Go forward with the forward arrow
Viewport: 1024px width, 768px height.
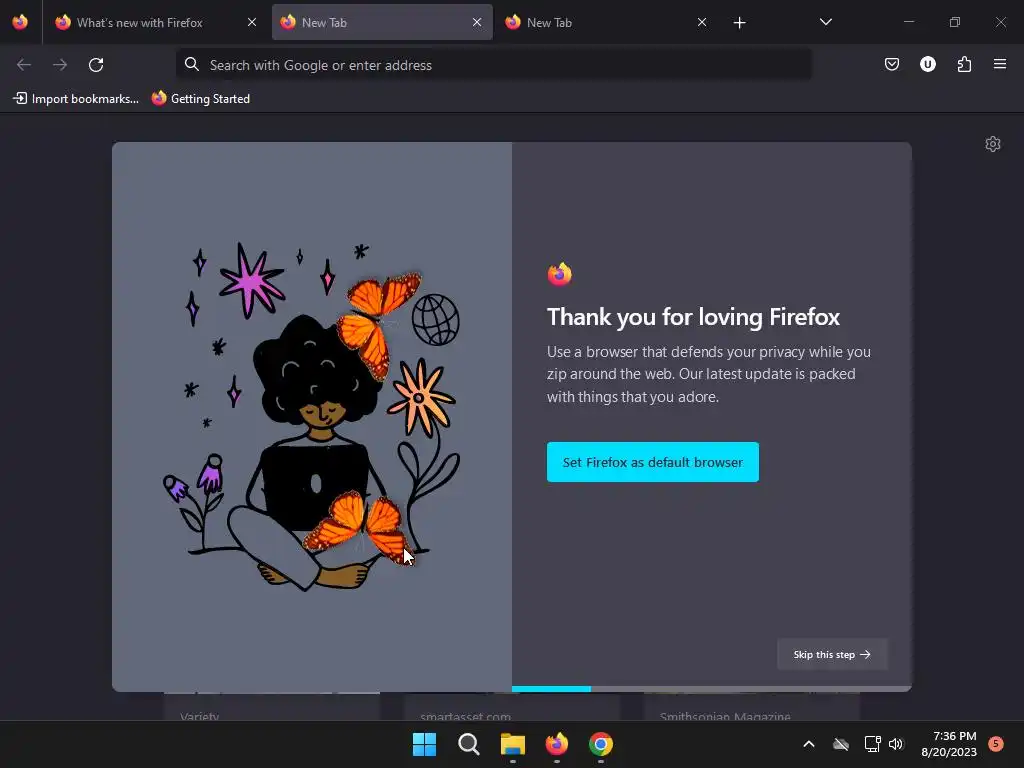pos(60,65)
